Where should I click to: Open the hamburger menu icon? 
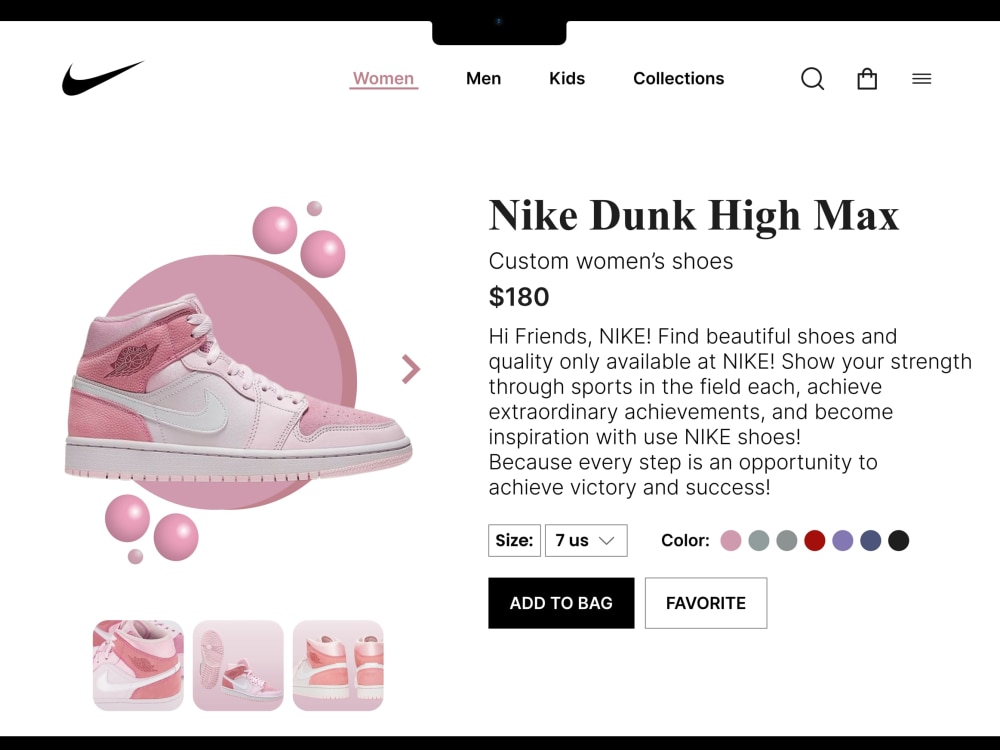(x=922, y=79)
